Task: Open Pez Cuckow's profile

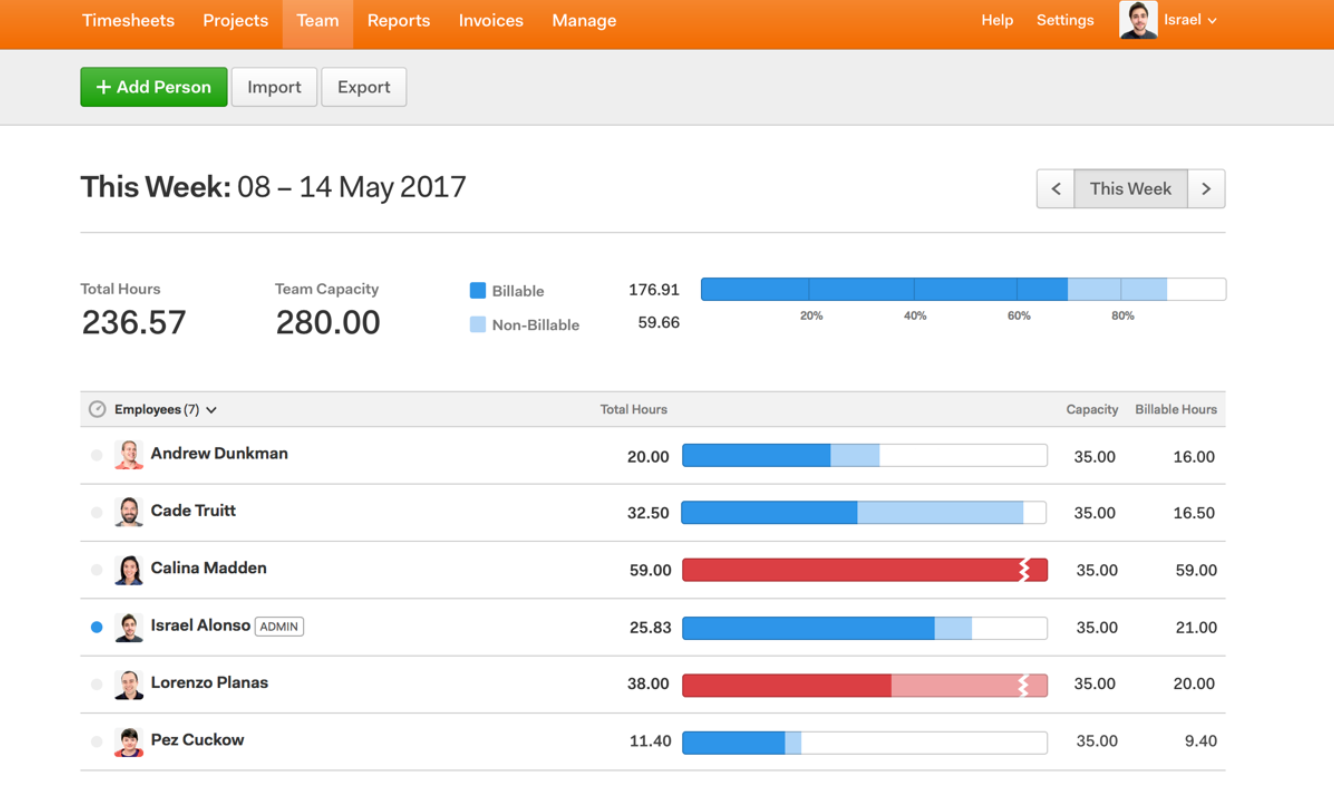Action: coord(197,740)
